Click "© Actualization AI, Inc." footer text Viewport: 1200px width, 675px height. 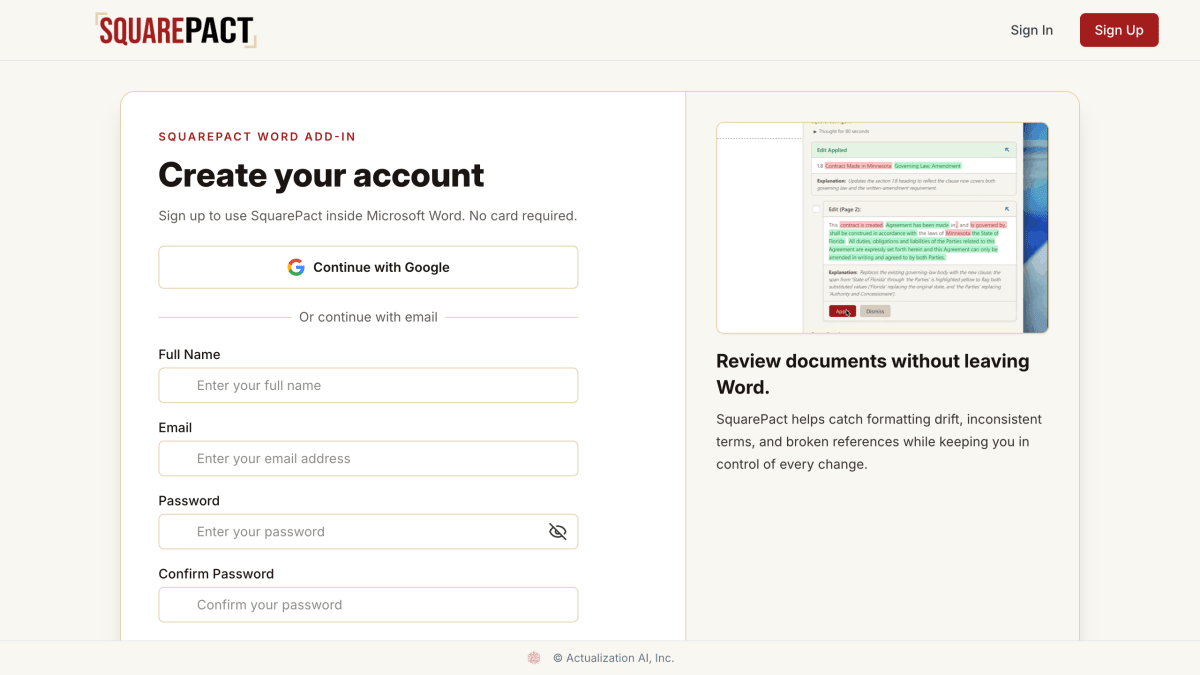pyautogui.click(x=613, y=658)
